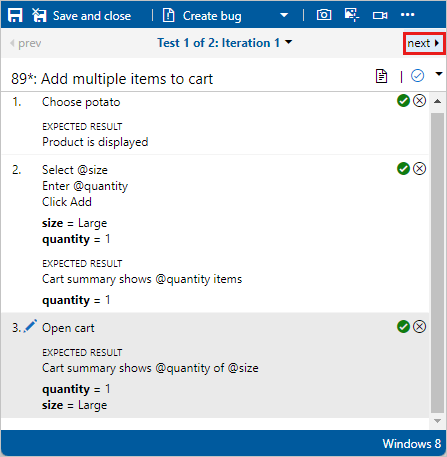The image size is (447, 457).
Task: Click the test case comment document icon
Action: coord(381,76)
